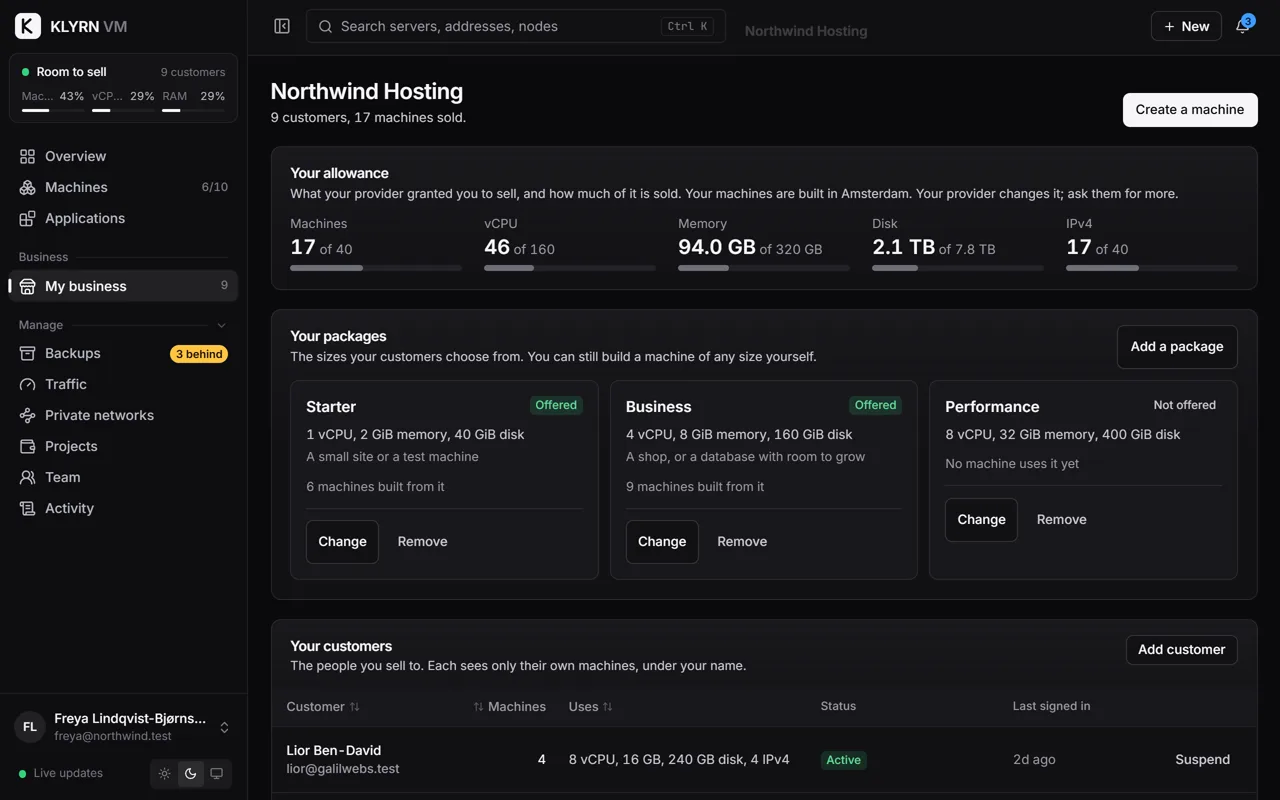The width and height of the screenshot is (1280, 800).
Task: Click the Activity log icon
Action: pos(27,508)
